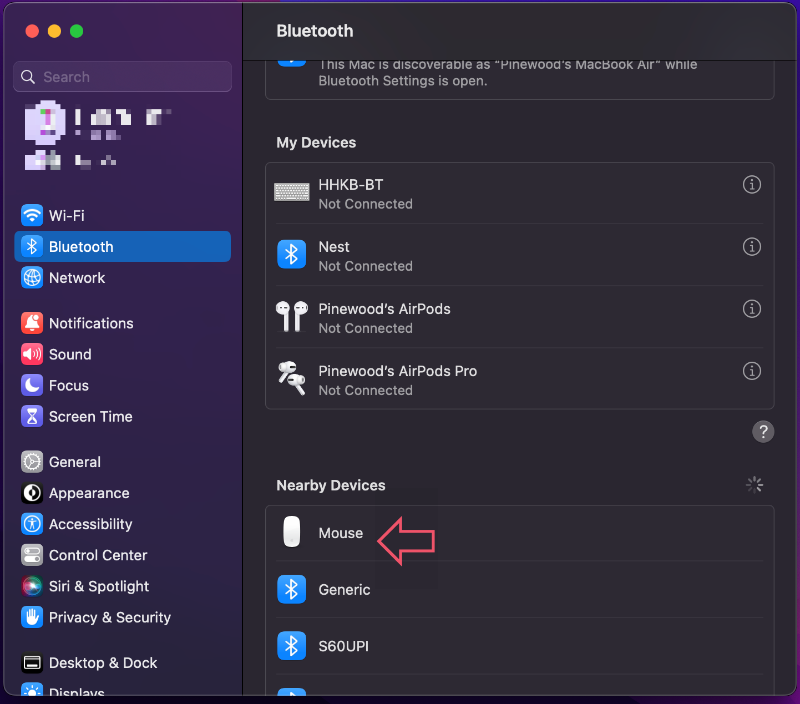Select Screen Time in the sidebar
The image size is (800, 704).
(122, 416)
